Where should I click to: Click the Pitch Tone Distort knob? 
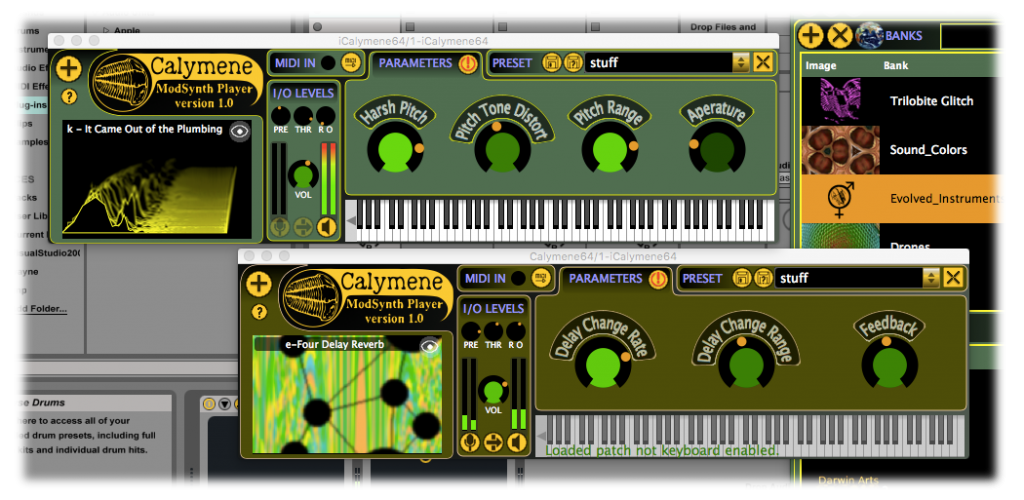point(502,148)
